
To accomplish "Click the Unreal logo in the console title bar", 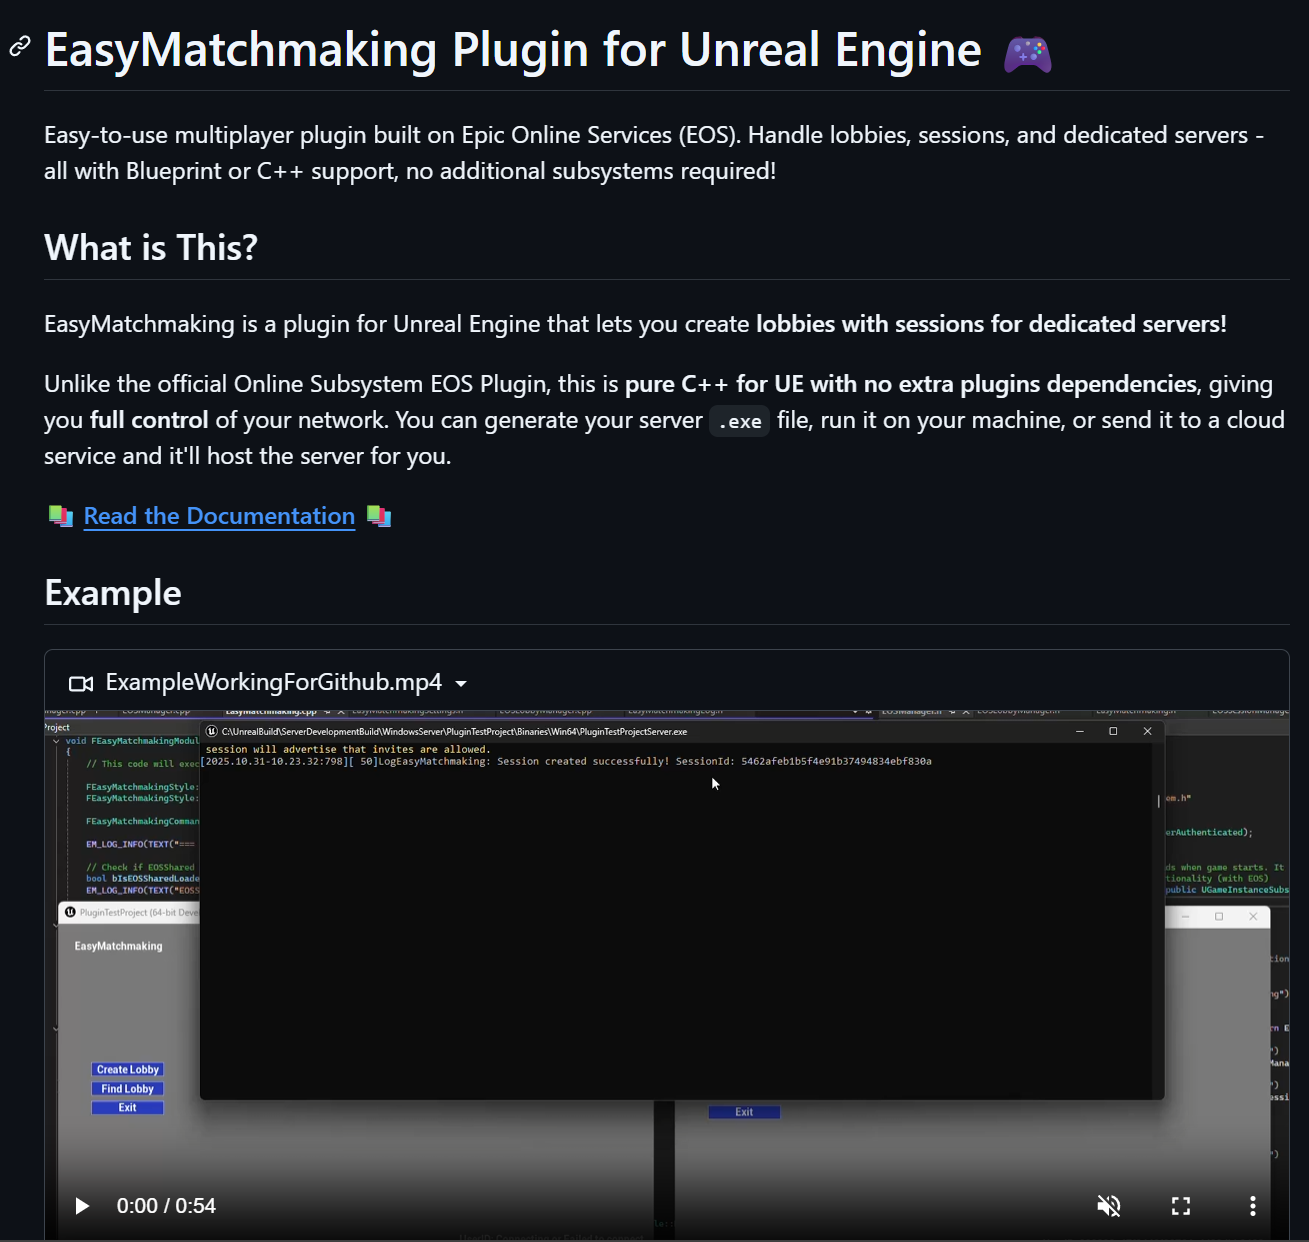I will click(x=212, y=731).
